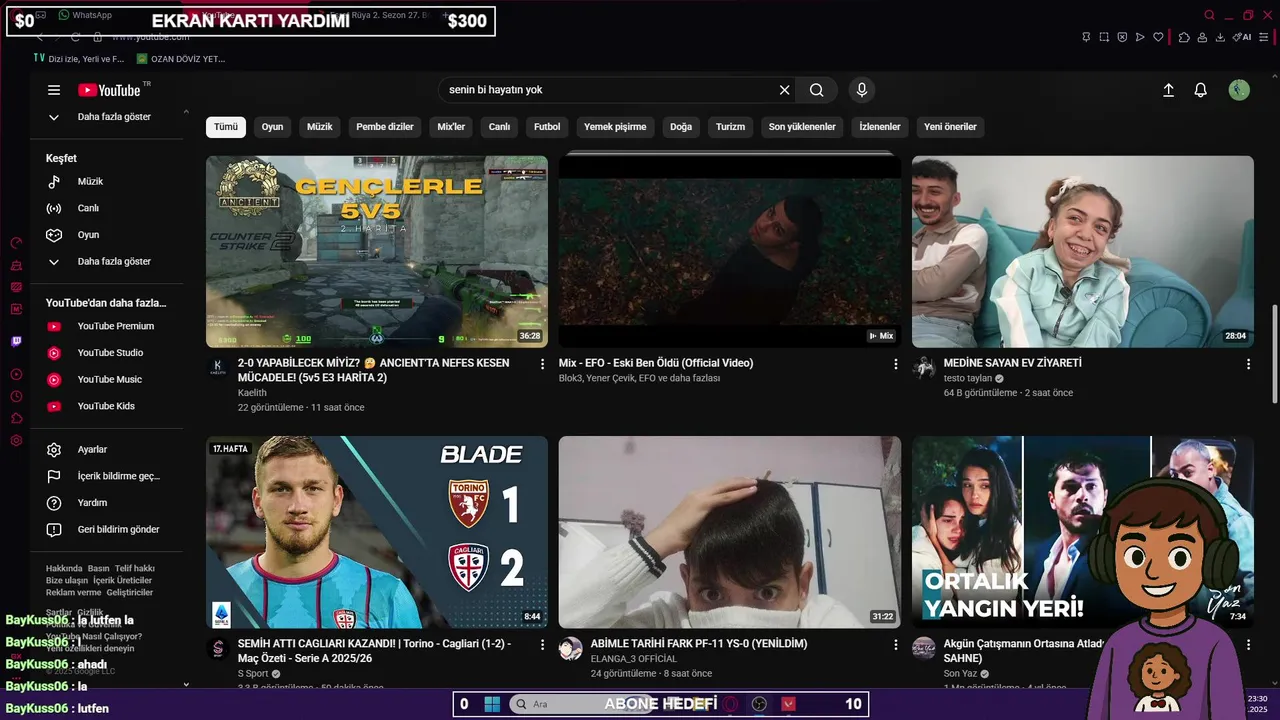Open the ad blocker shield icon

pos(1122,37)
